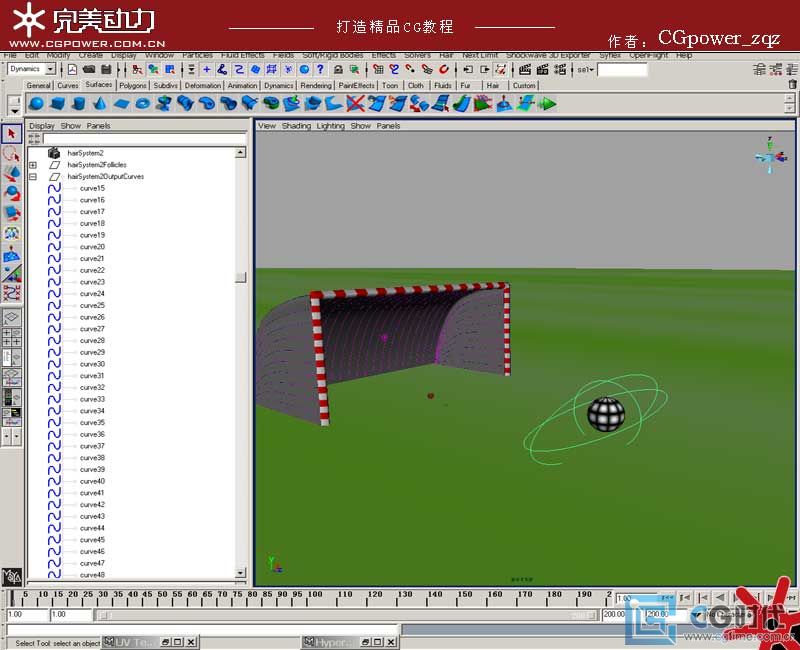
Task: Activate the Scale tool in toolbox
Action: (12, 213)
